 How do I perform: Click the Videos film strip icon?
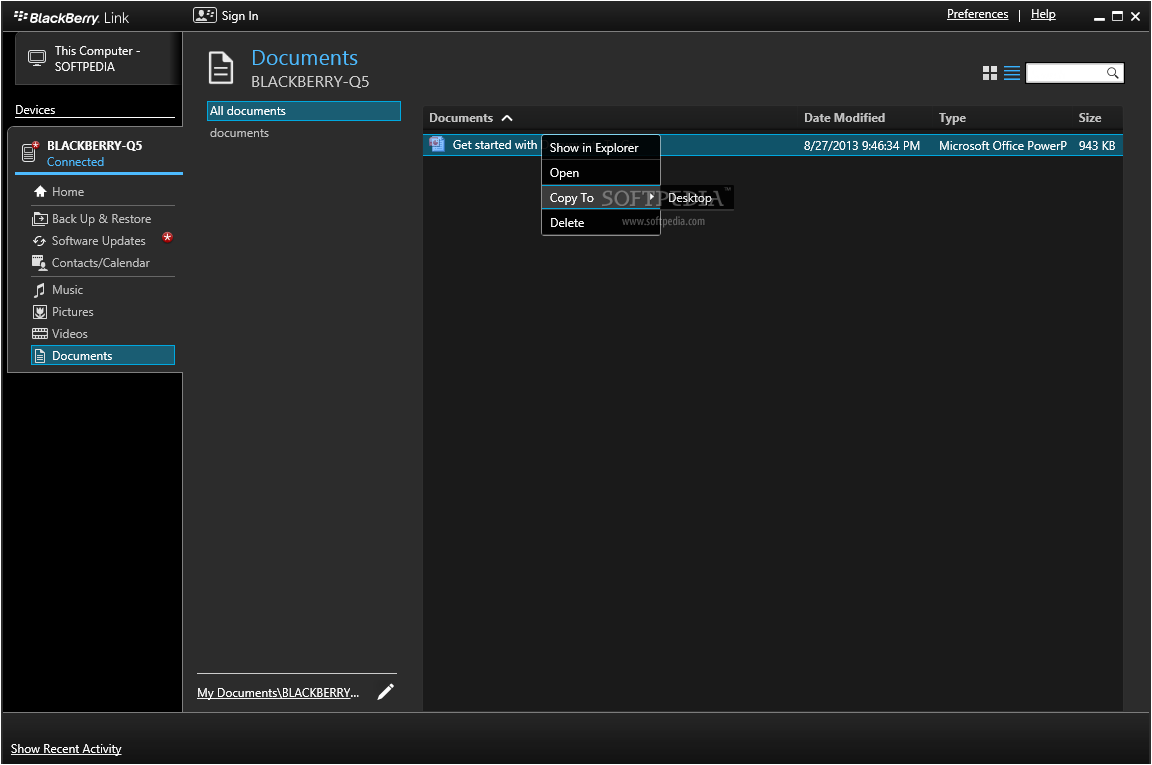pyautogui.click(x=40, y=334)
